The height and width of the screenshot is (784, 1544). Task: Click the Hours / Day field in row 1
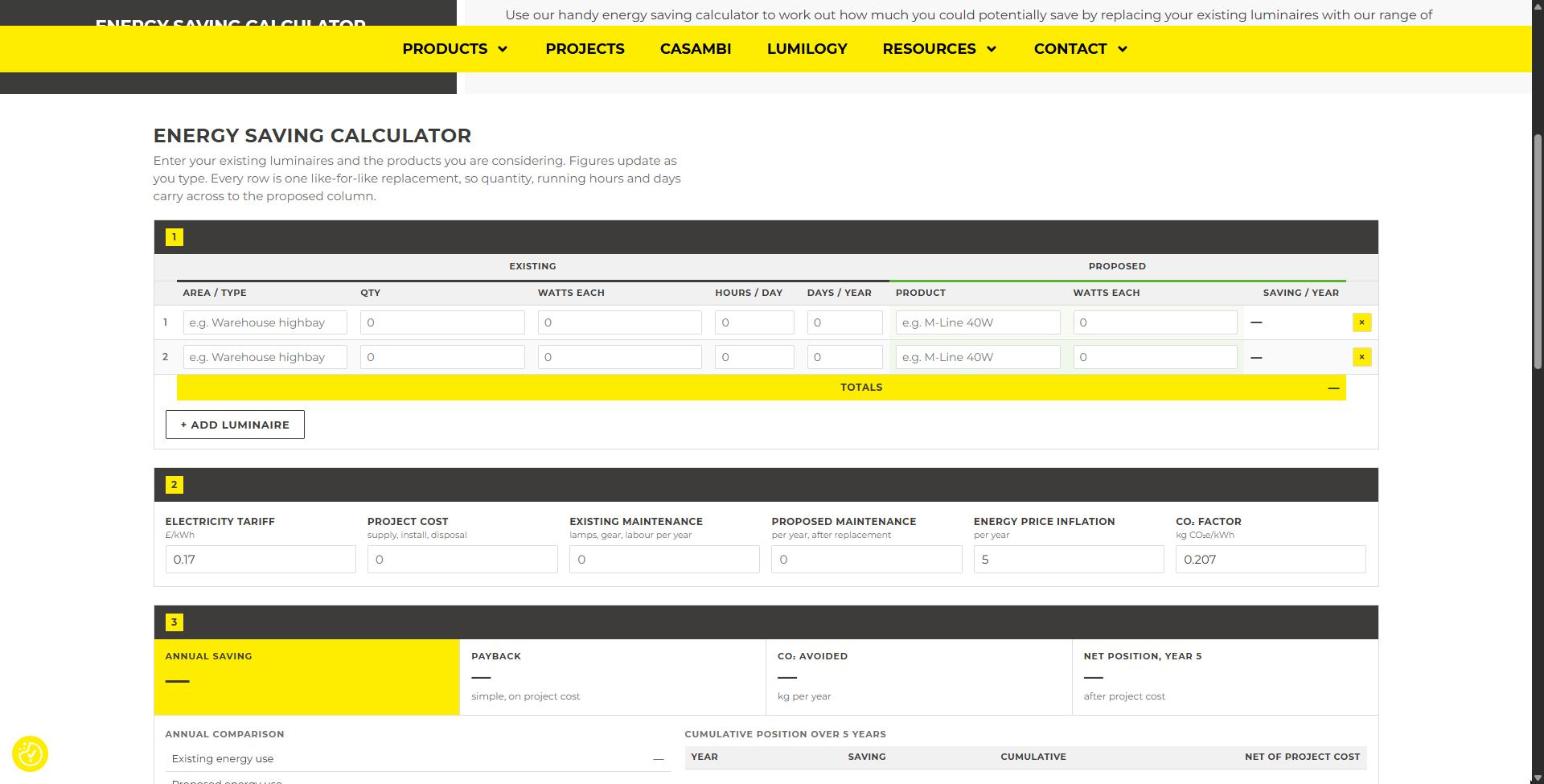754,322
